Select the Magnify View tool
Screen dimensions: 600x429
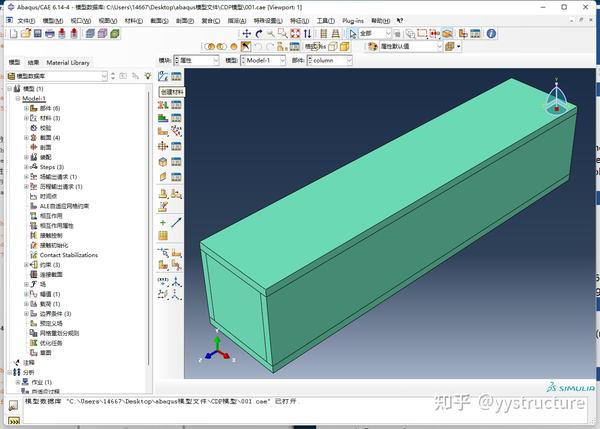click(271, 34)
